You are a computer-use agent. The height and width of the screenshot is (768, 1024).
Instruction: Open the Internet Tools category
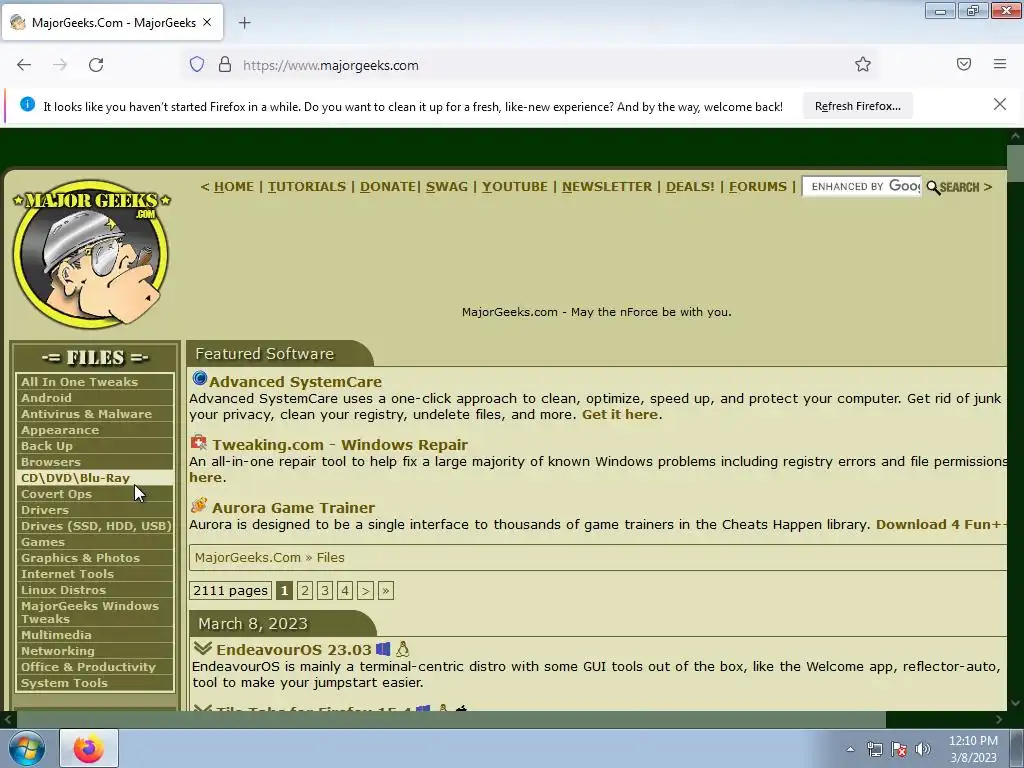[x=95, y=574]
